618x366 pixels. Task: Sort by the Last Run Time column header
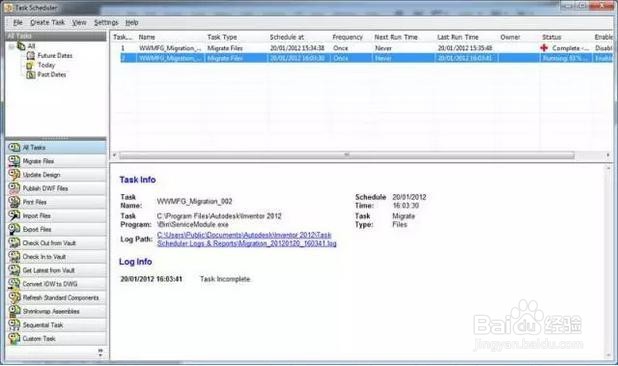tap(458, 37)
